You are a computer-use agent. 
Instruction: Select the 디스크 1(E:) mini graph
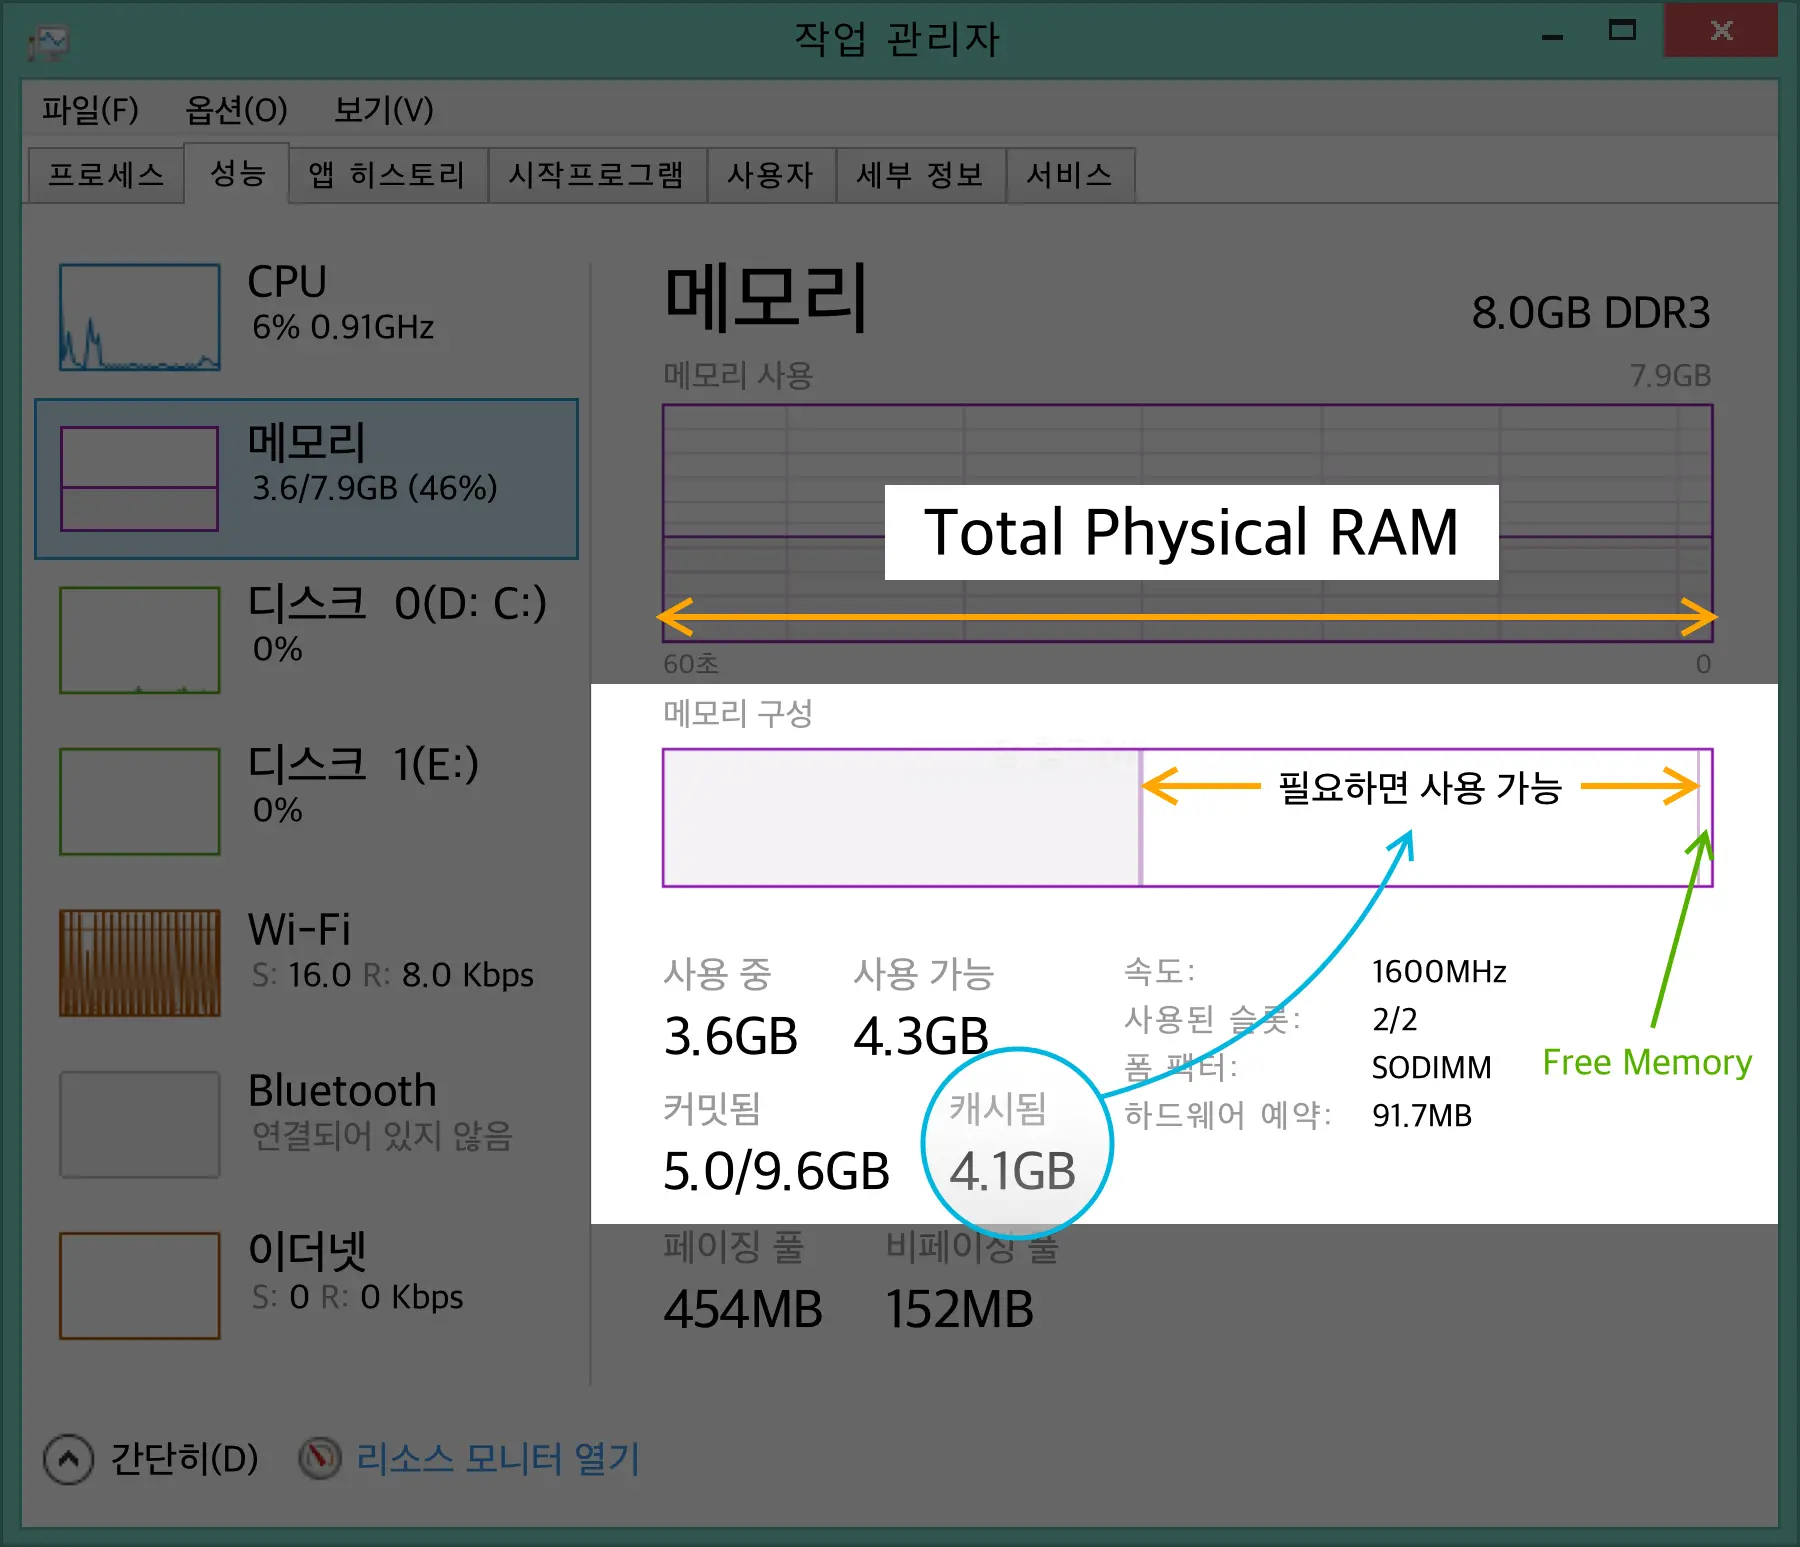(x=140, y=801)
